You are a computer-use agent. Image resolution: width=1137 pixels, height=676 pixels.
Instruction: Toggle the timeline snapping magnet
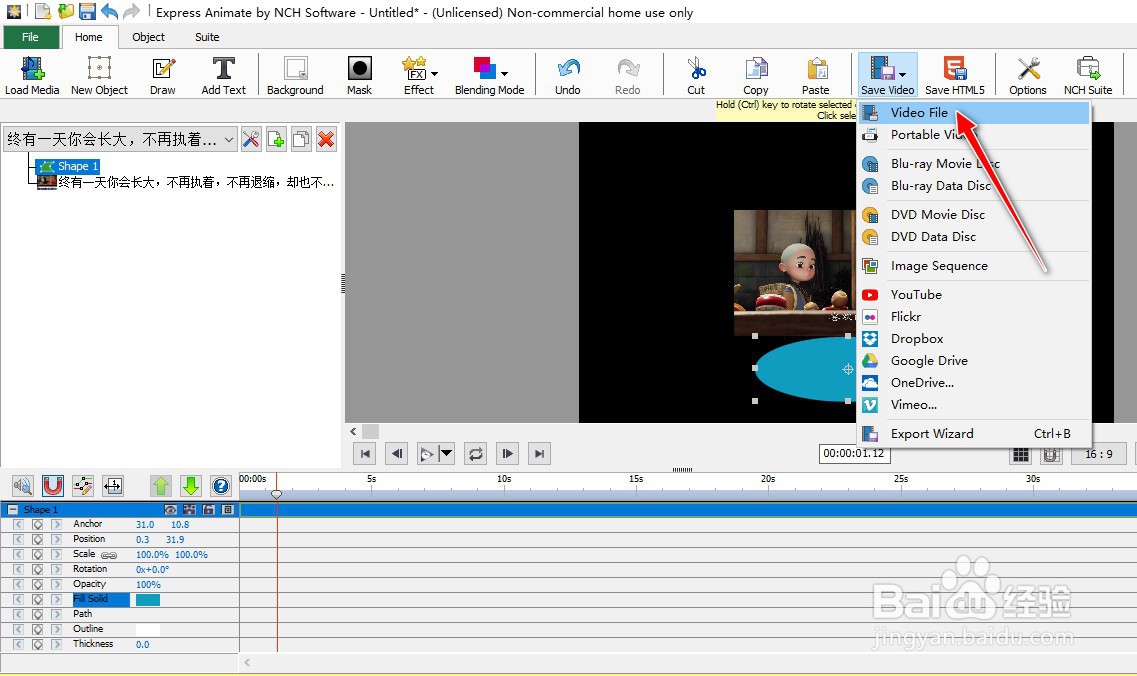click(x=53, y=485)
